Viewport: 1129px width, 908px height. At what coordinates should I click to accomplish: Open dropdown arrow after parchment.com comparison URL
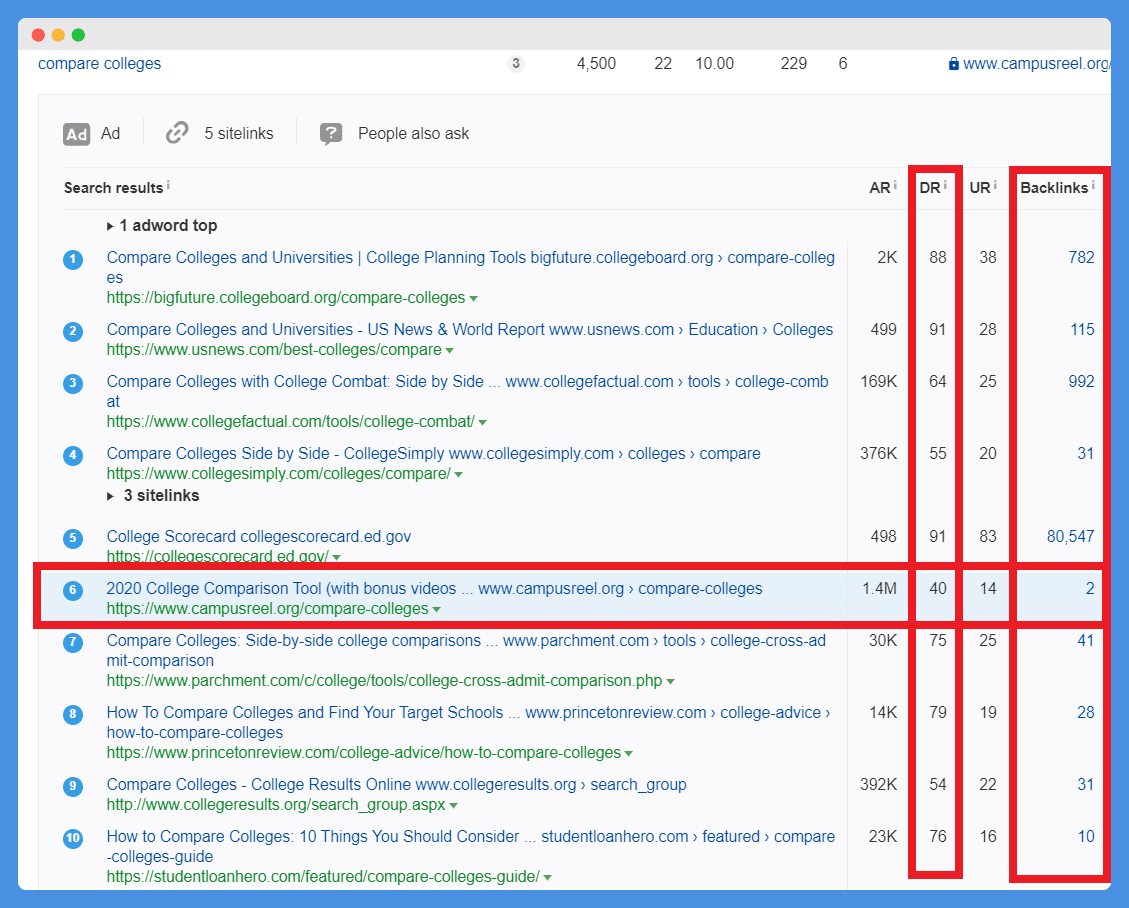click(x=670, y=682)
